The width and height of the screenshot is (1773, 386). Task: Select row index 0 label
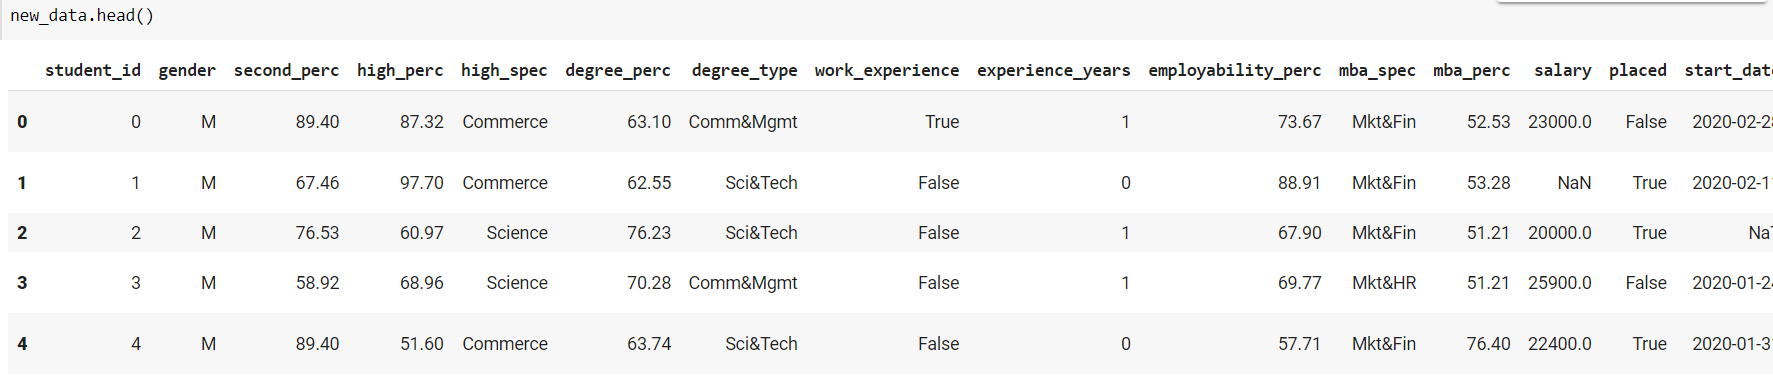tap(22, 122)
